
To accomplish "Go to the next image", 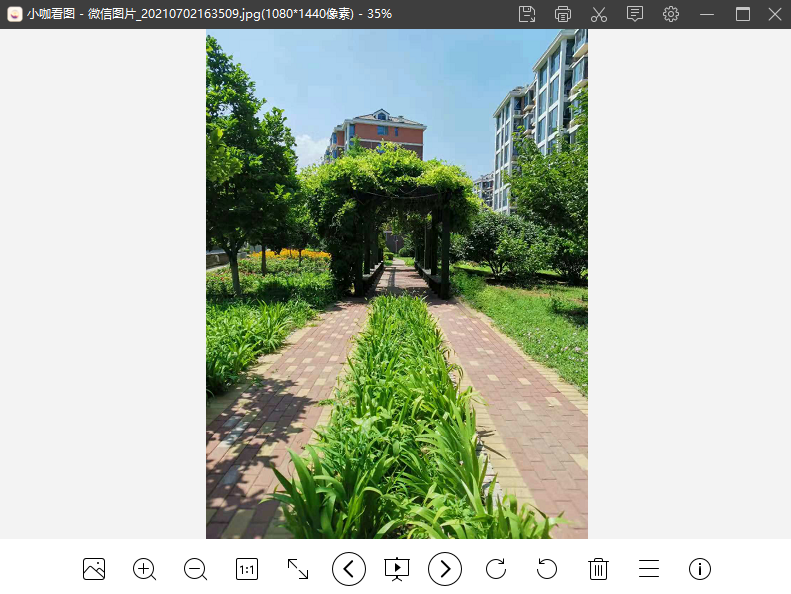I will [445, 569].
